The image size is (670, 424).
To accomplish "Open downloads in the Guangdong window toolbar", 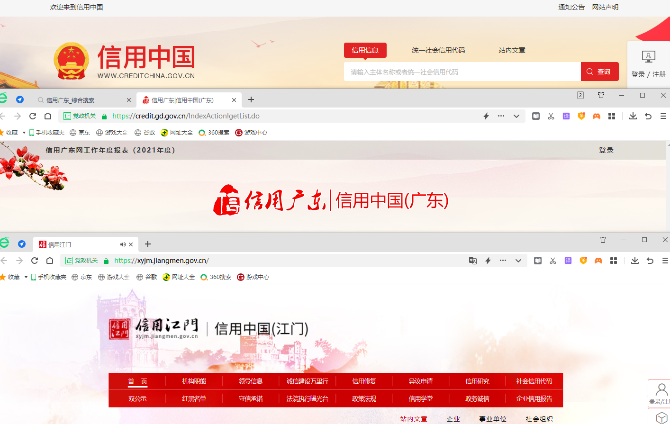I will [633, 116].
